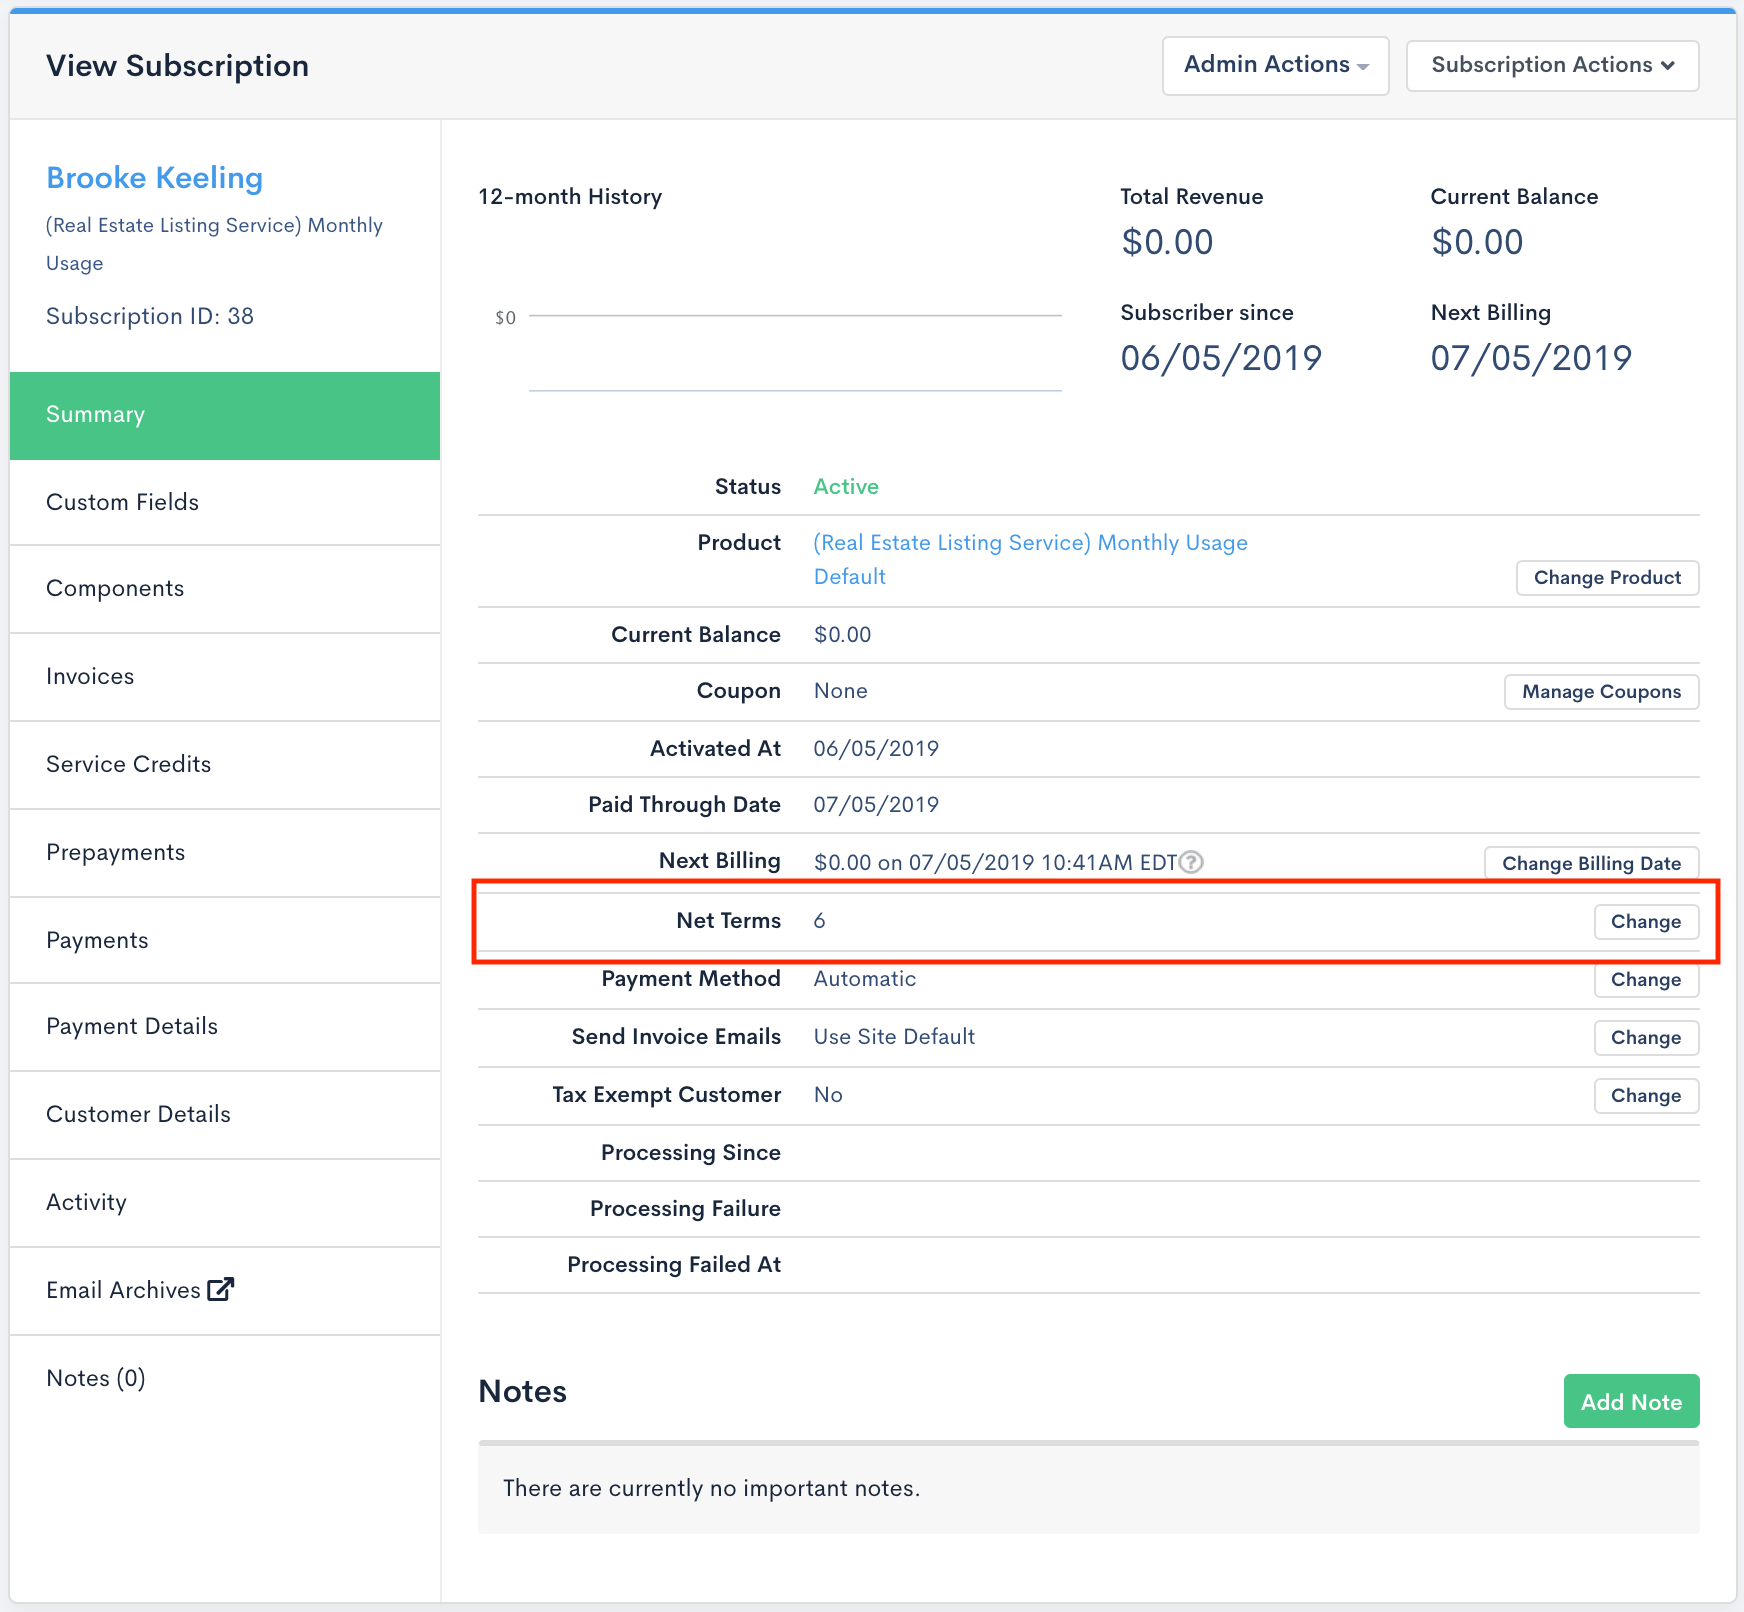Image resolution: width=1744 pixels, height=1612 pixels.
Task: Click the Next Billing date 07/05/2019 heading value
Action: tap(1531, 358)
